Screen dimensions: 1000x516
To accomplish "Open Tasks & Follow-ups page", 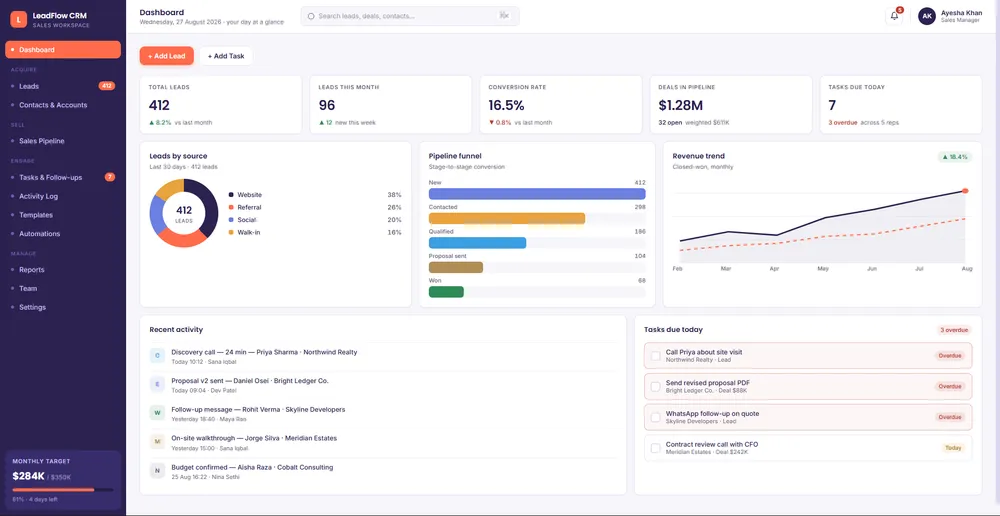I will (x=62, y=177).
